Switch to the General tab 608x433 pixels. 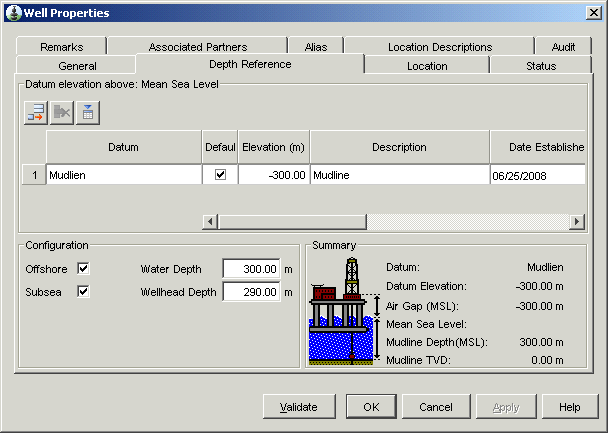pos(77,66)
